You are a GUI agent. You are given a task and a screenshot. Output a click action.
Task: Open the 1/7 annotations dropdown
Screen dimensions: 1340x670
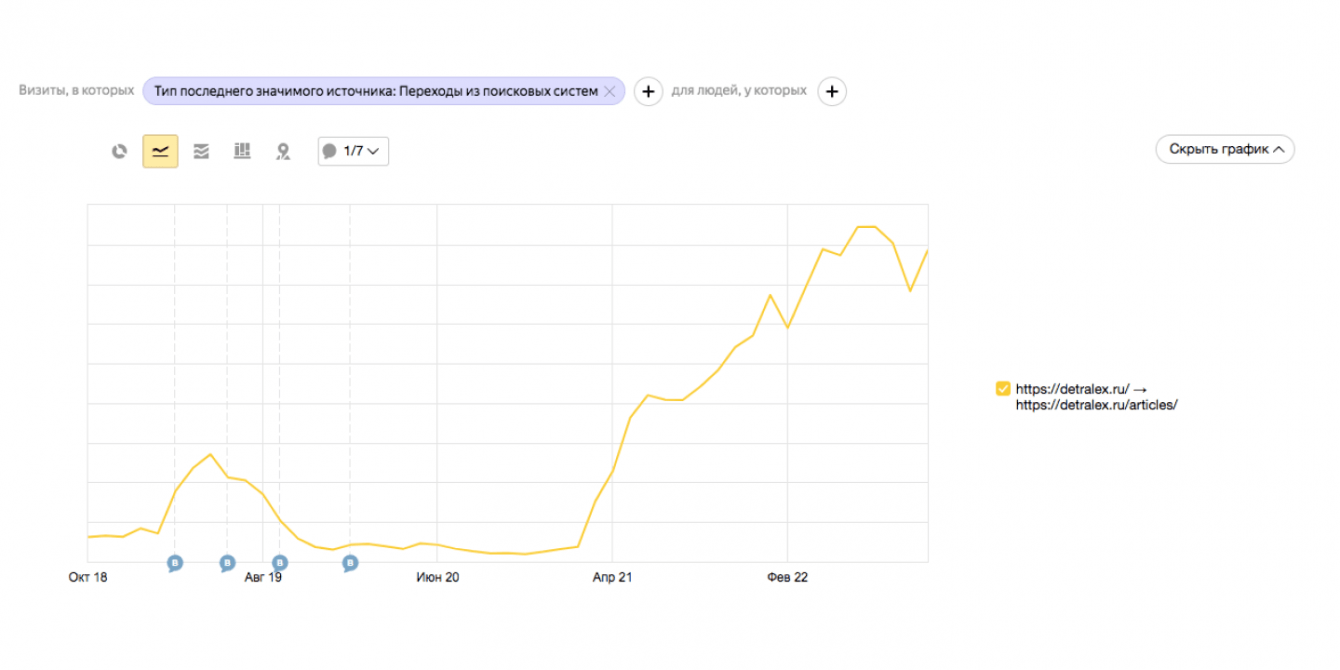(353, 152)
